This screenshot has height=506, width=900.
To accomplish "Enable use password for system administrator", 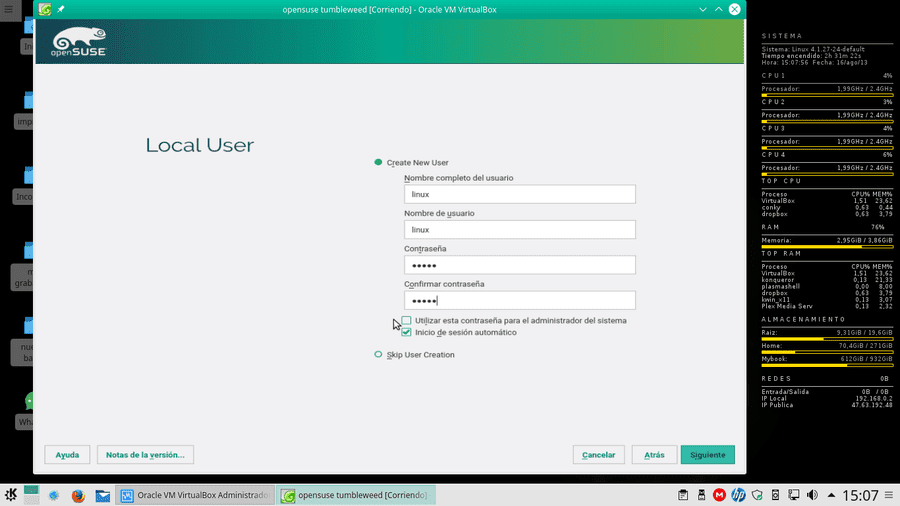I will point(406,320).
